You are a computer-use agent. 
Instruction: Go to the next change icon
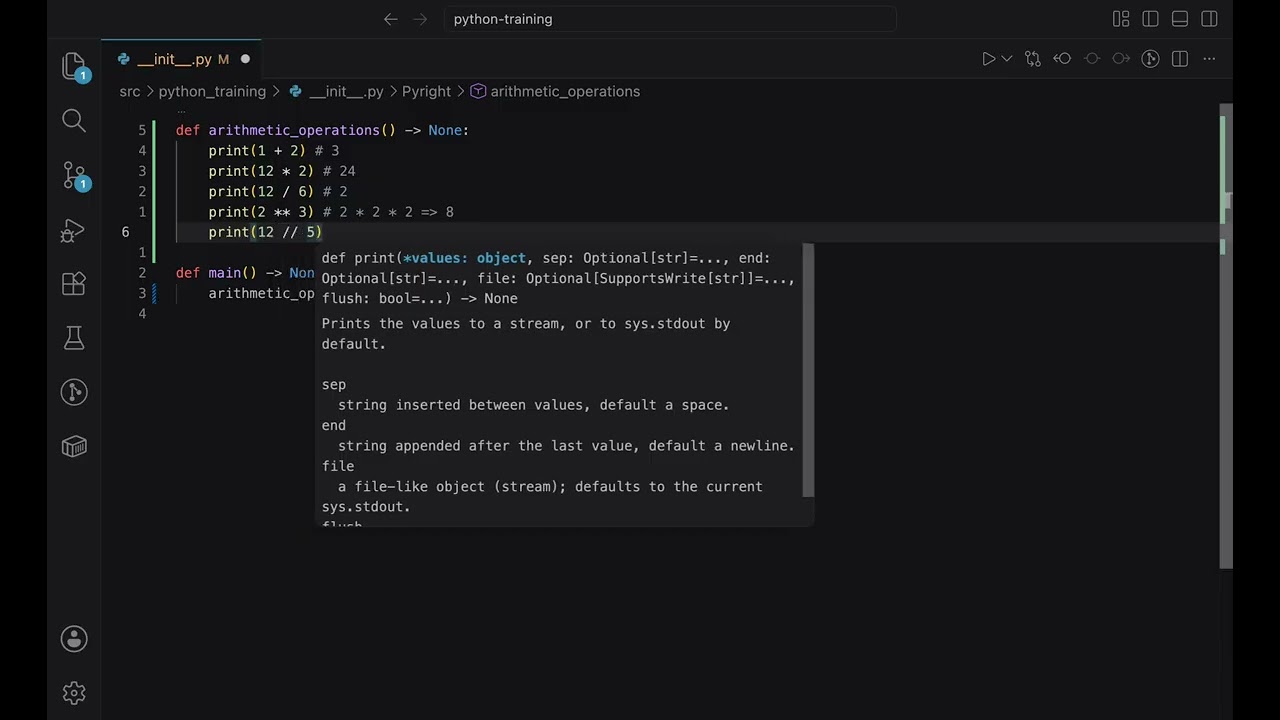pyautogui.click(x=1121, y=59)
